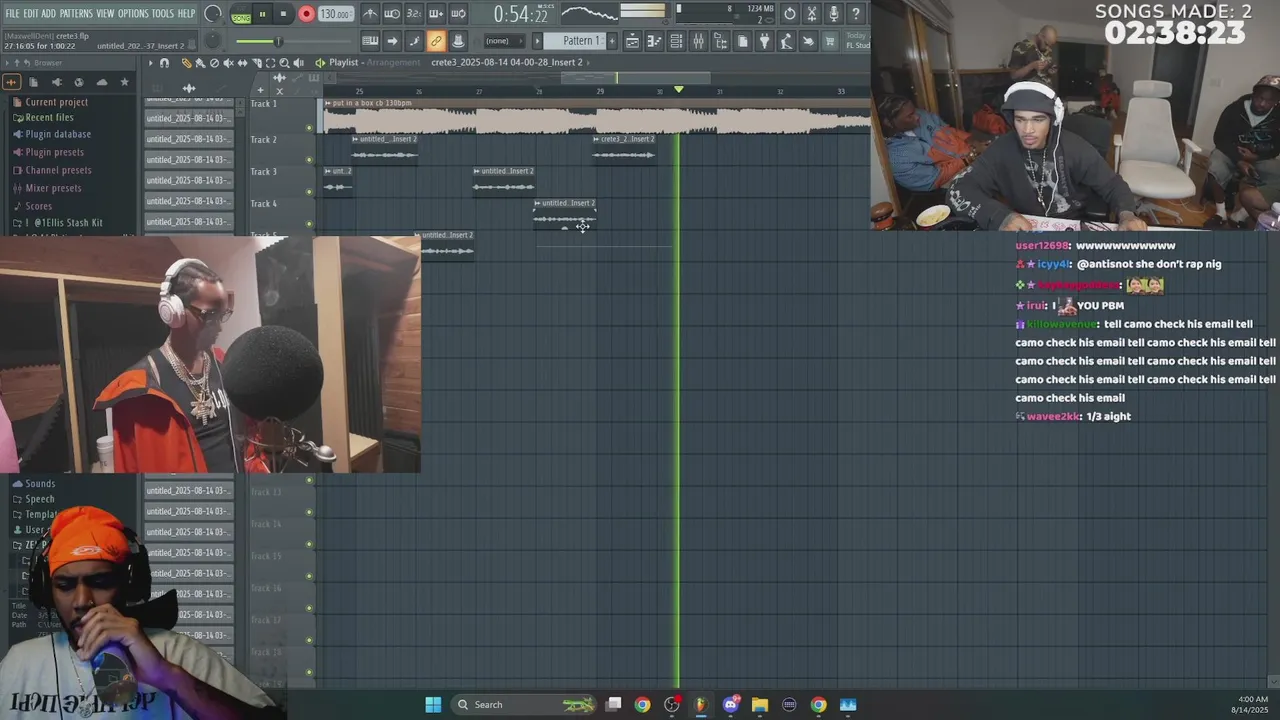Image resolution: width=1280 pixels, height=720 pixels.
Task: Toggle the Playlist snap magnet icon
Action: click(164, 63)
